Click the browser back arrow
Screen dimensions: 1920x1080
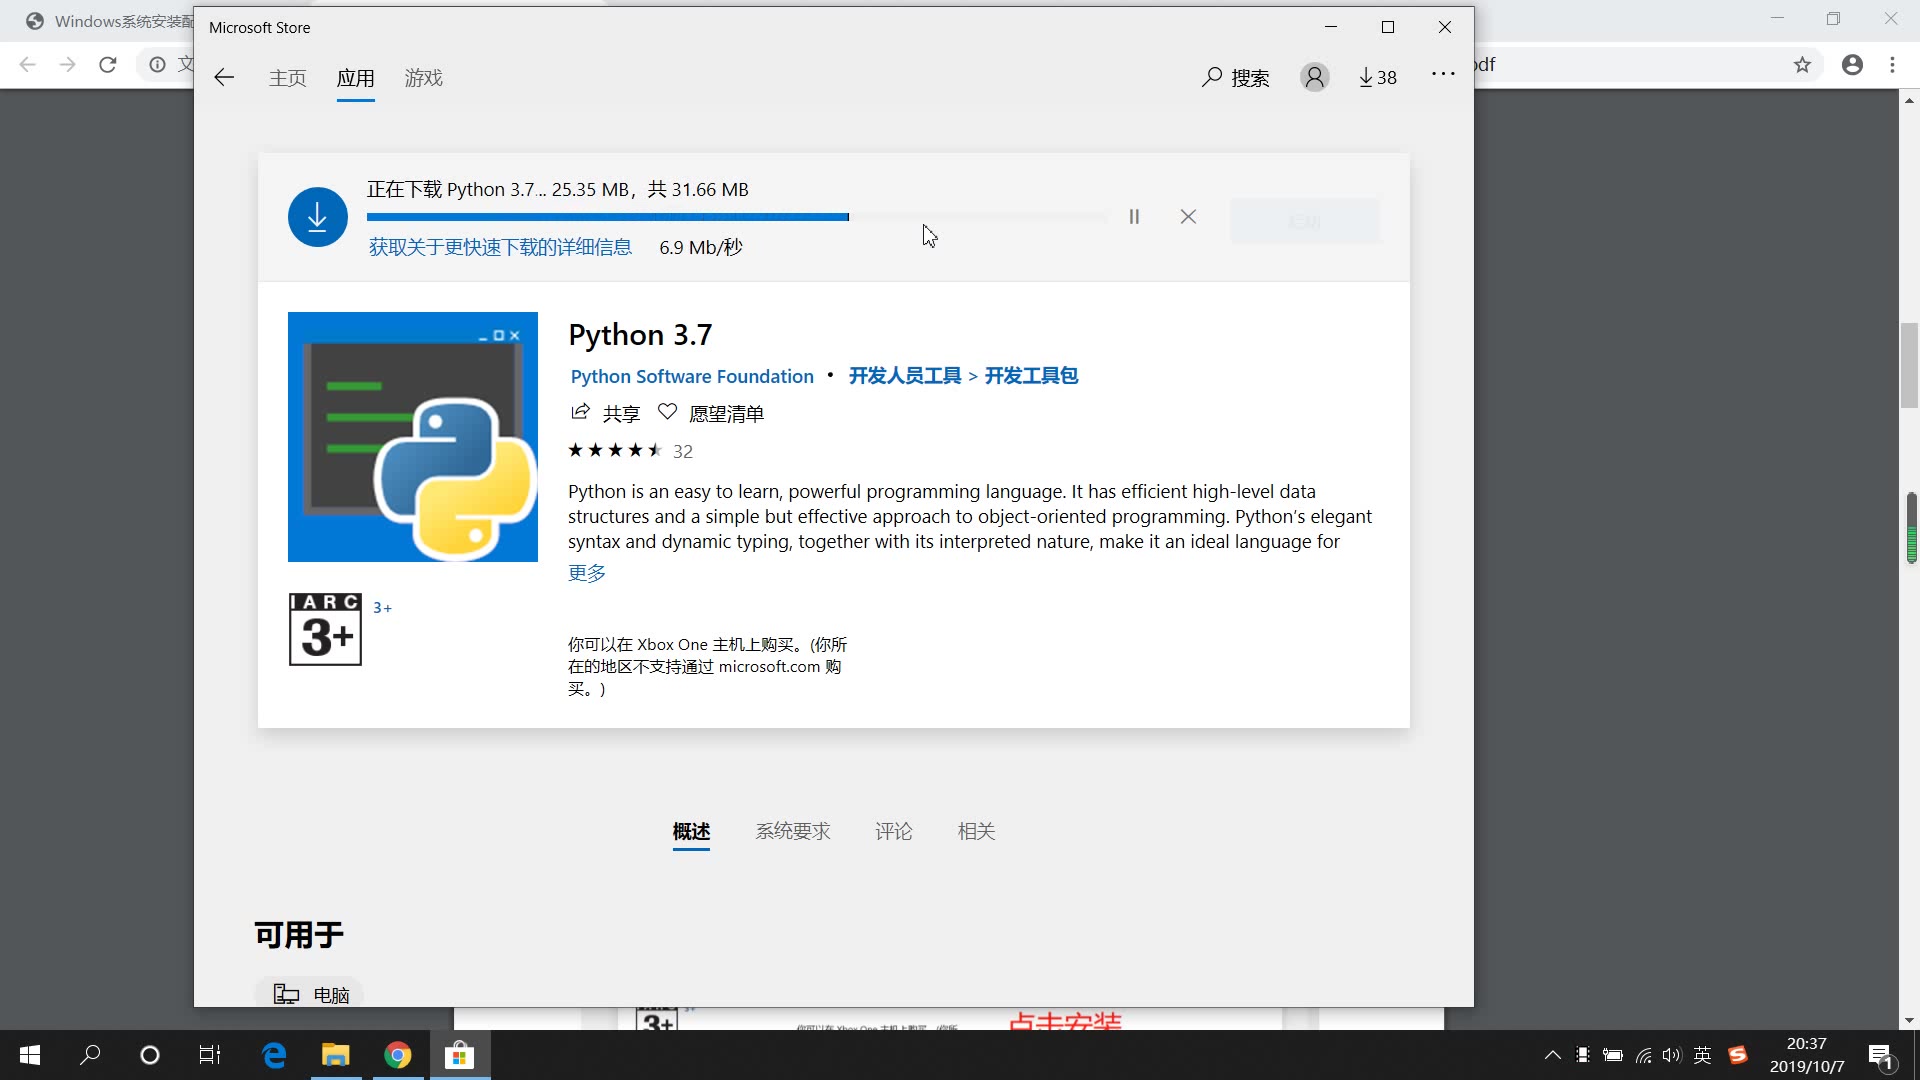click(27, 65)
